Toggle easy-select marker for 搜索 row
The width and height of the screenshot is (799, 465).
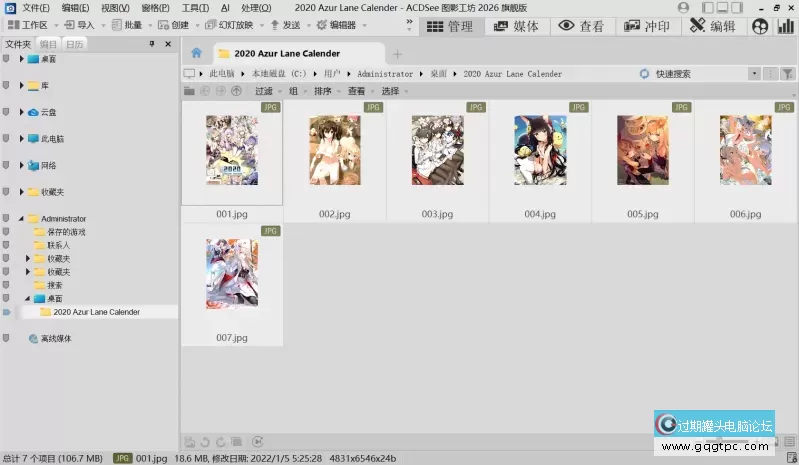(6, 285)
